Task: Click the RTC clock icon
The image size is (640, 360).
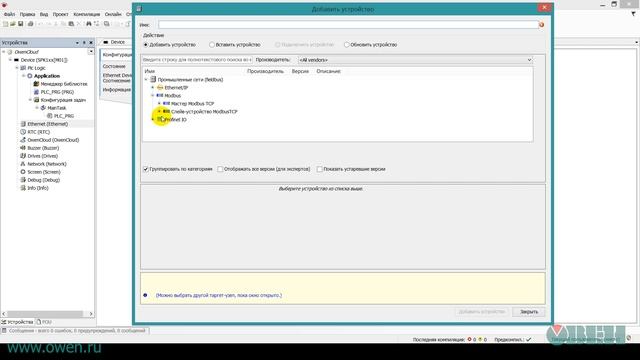Action: pos(23,132)
